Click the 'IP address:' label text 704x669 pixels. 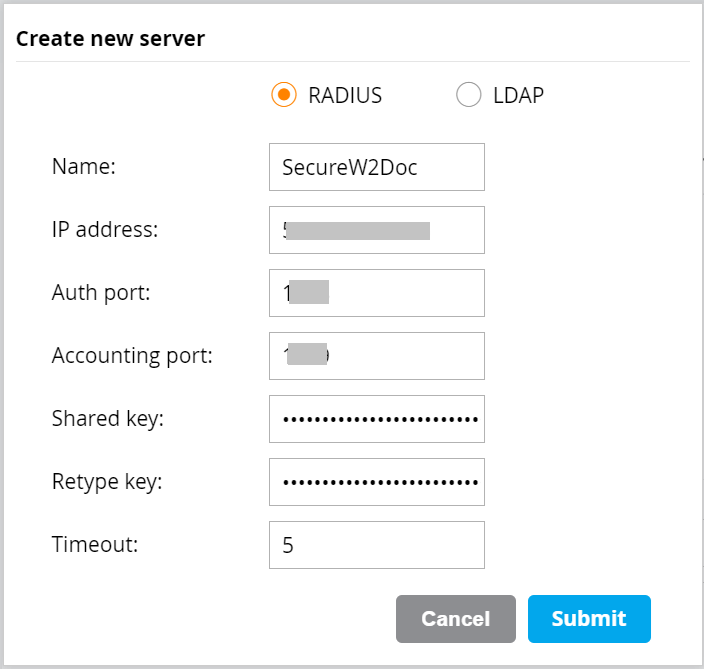(x=105, y=230)
